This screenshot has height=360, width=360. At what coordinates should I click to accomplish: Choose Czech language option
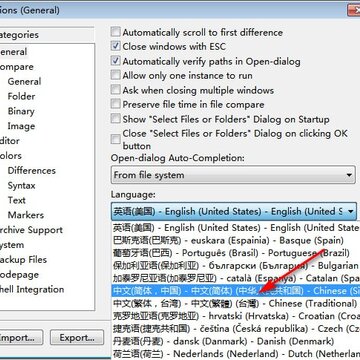point(236,329)
